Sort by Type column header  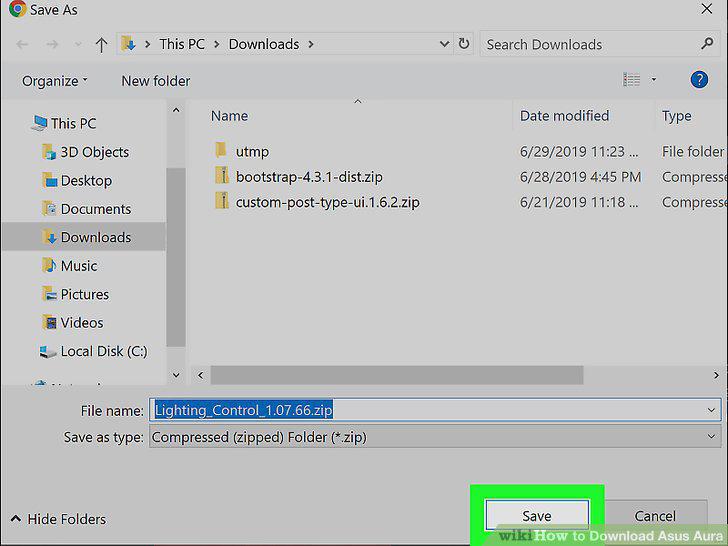[676, 116]
